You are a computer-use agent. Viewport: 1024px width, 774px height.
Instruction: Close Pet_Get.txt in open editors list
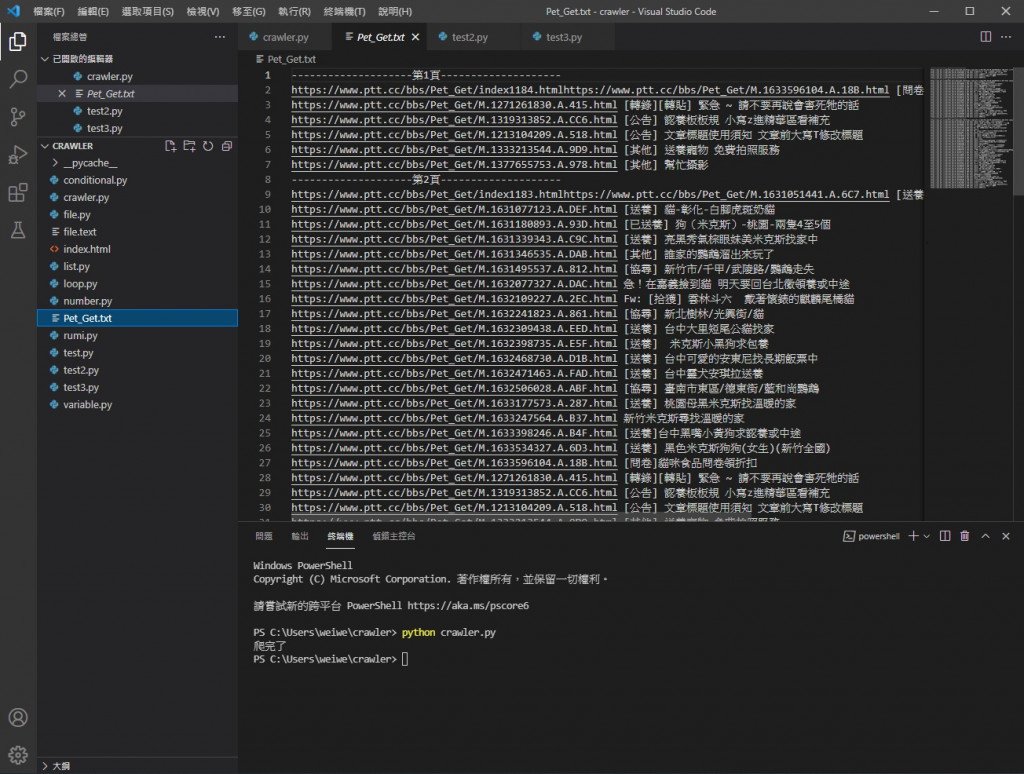tap(62, 93)
